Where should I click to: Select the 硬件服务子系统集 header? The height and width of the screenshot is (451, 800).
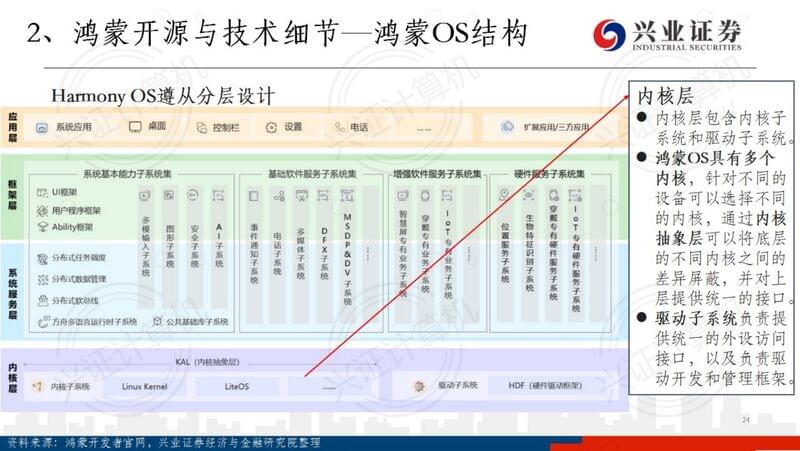point(549,174)
